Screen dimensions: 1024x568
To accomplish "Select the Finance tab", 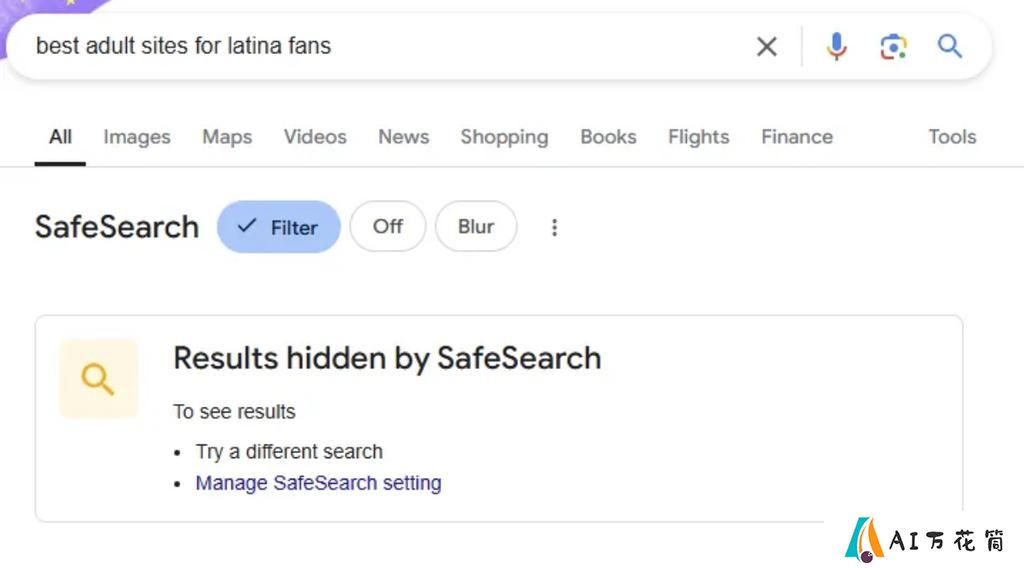I will 797,137.
